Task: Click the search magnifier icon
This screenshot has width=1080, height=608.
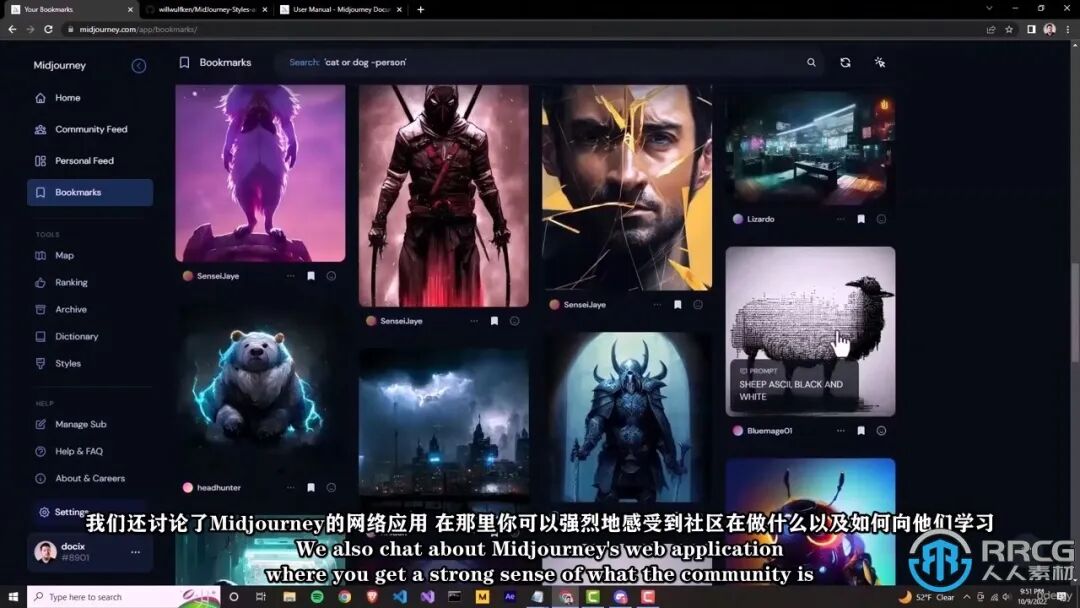Action: [811, 62]
